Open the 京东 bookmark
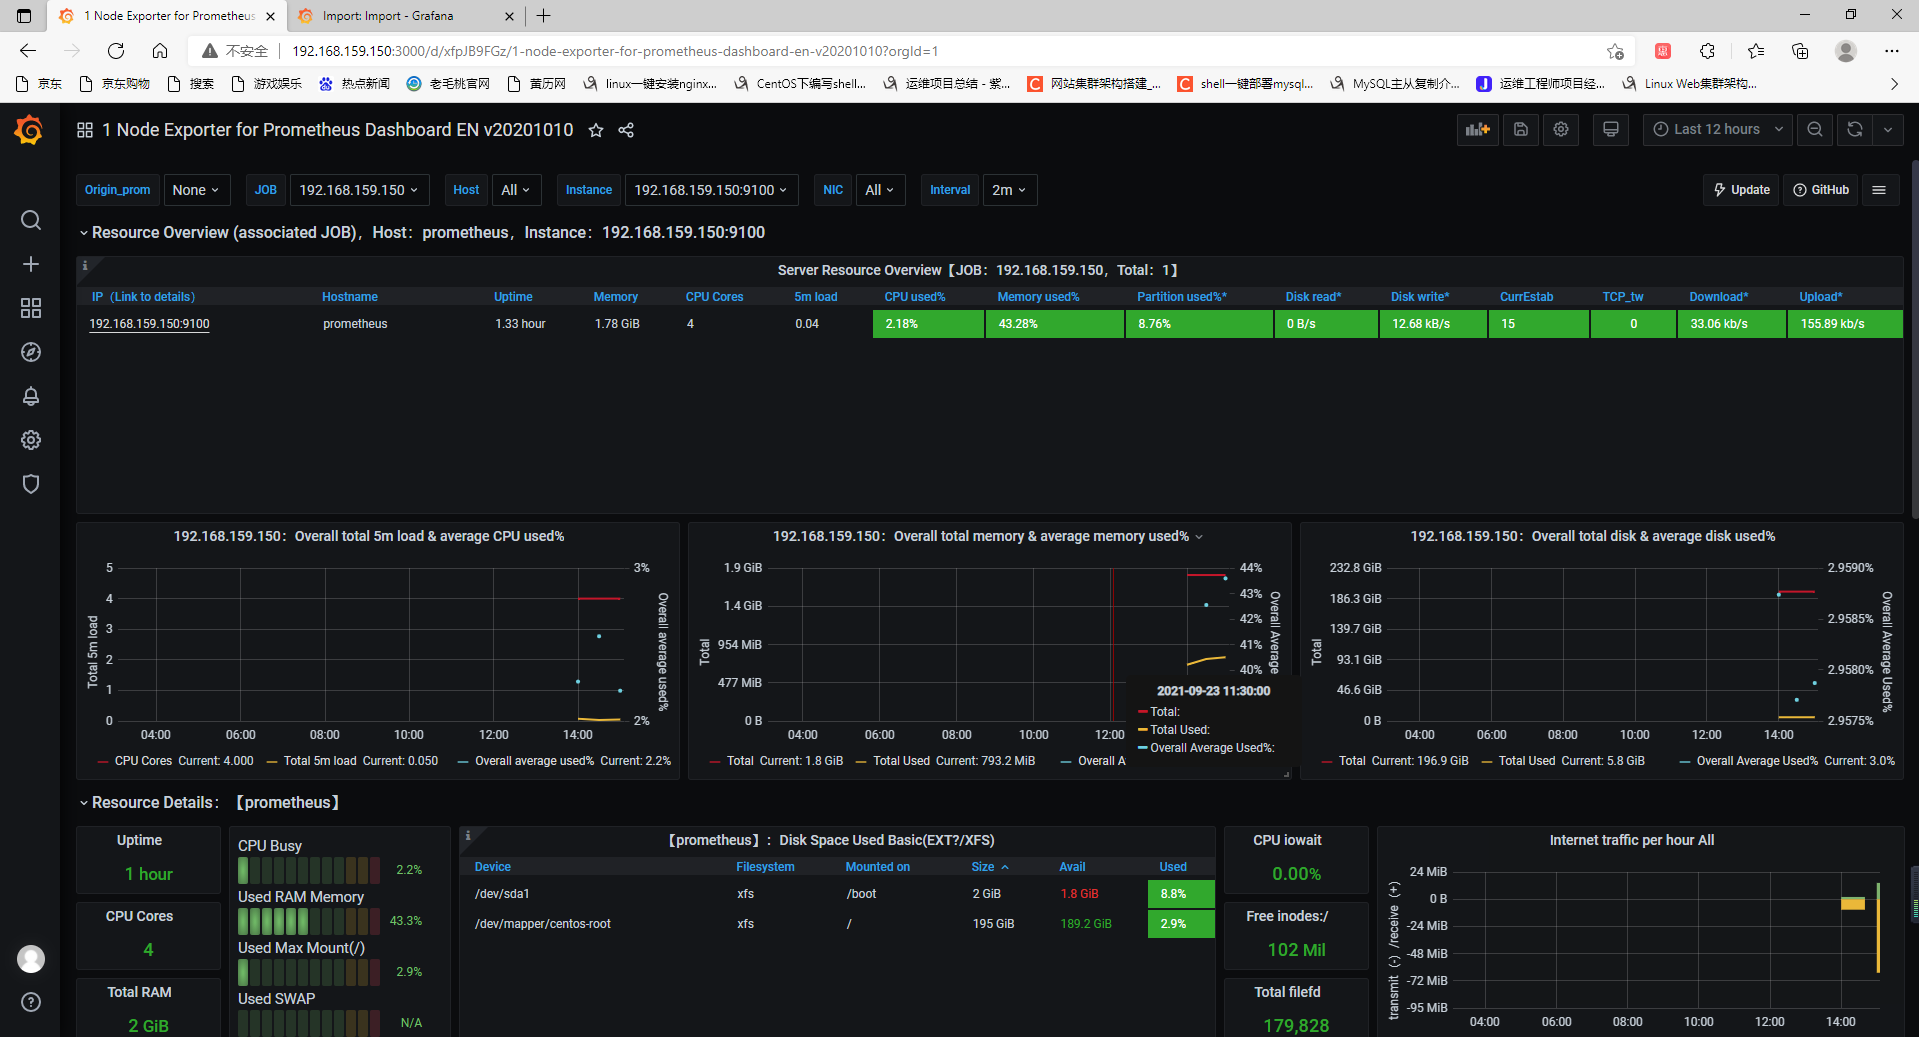The width and height of the screenshot is (1919, 1037). tap(40, 84)
